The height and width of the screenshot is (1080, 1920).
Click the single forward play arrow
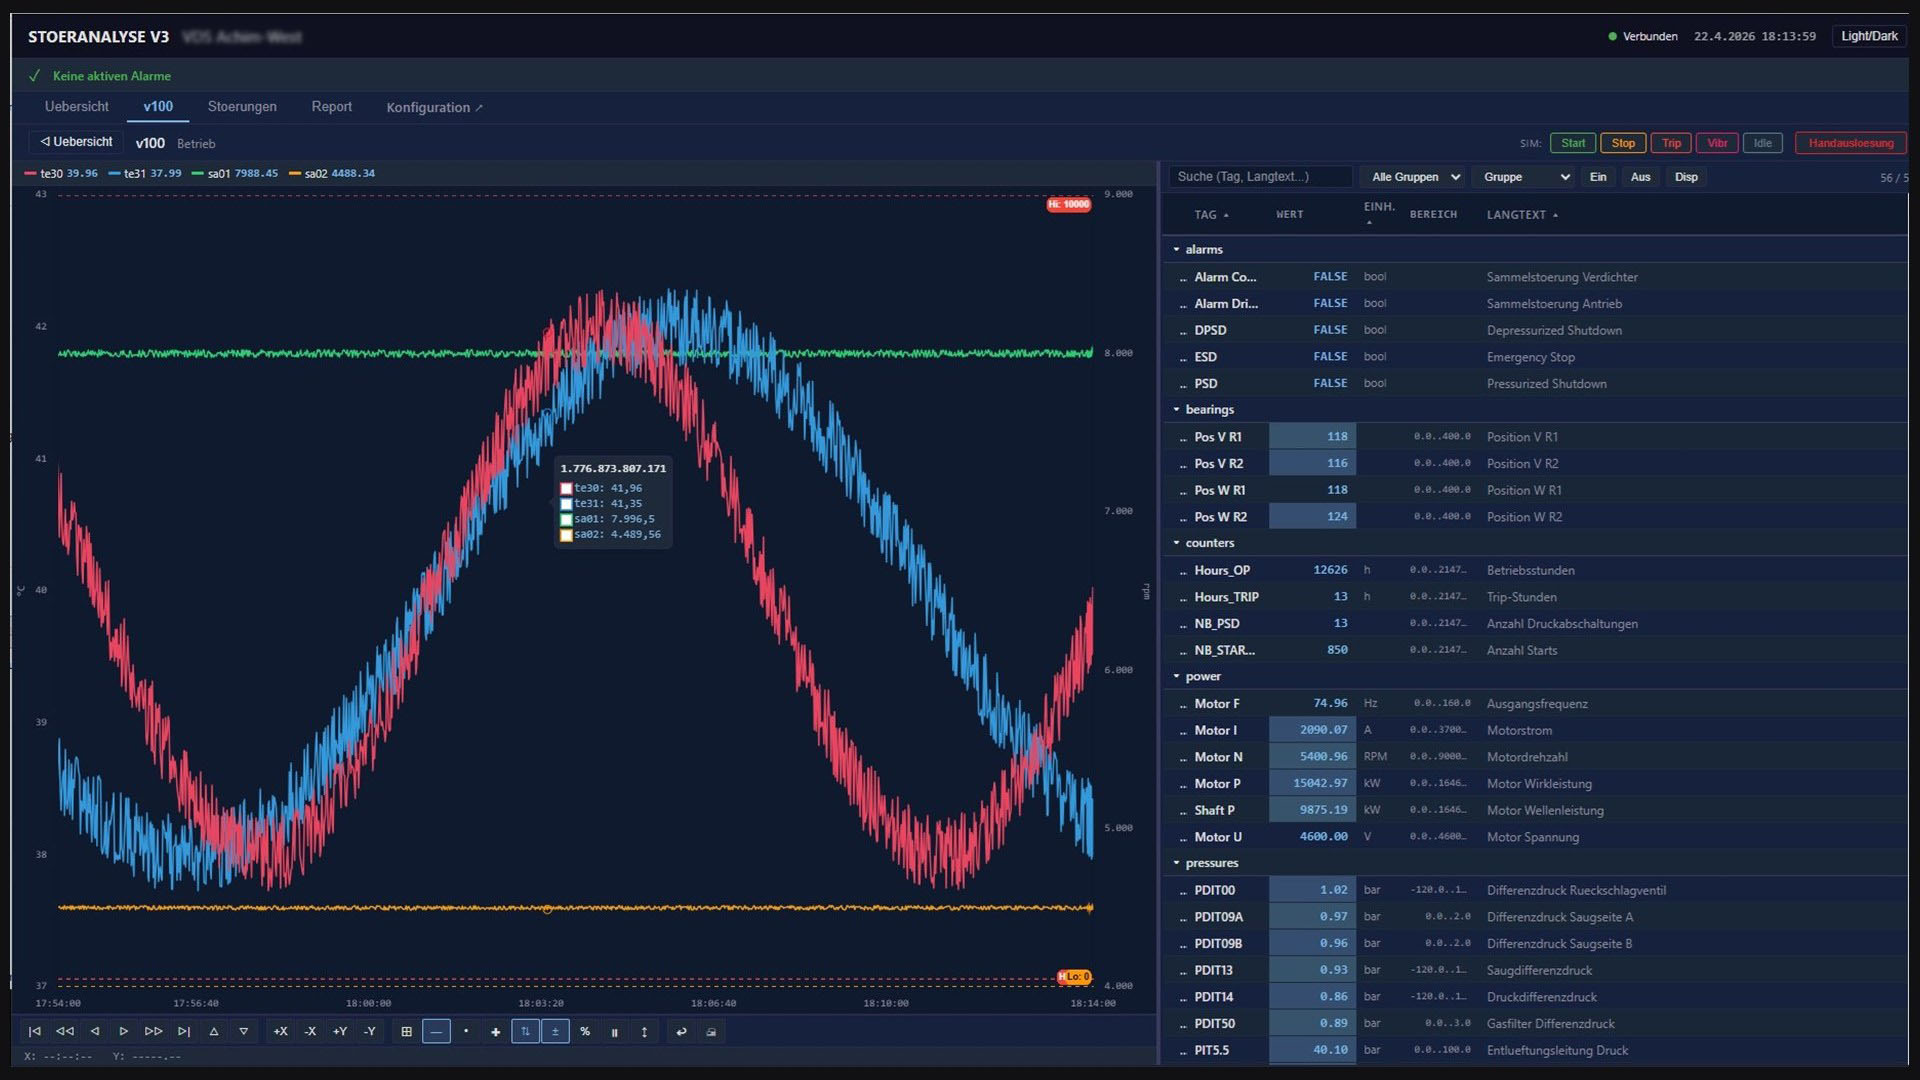124,1031
